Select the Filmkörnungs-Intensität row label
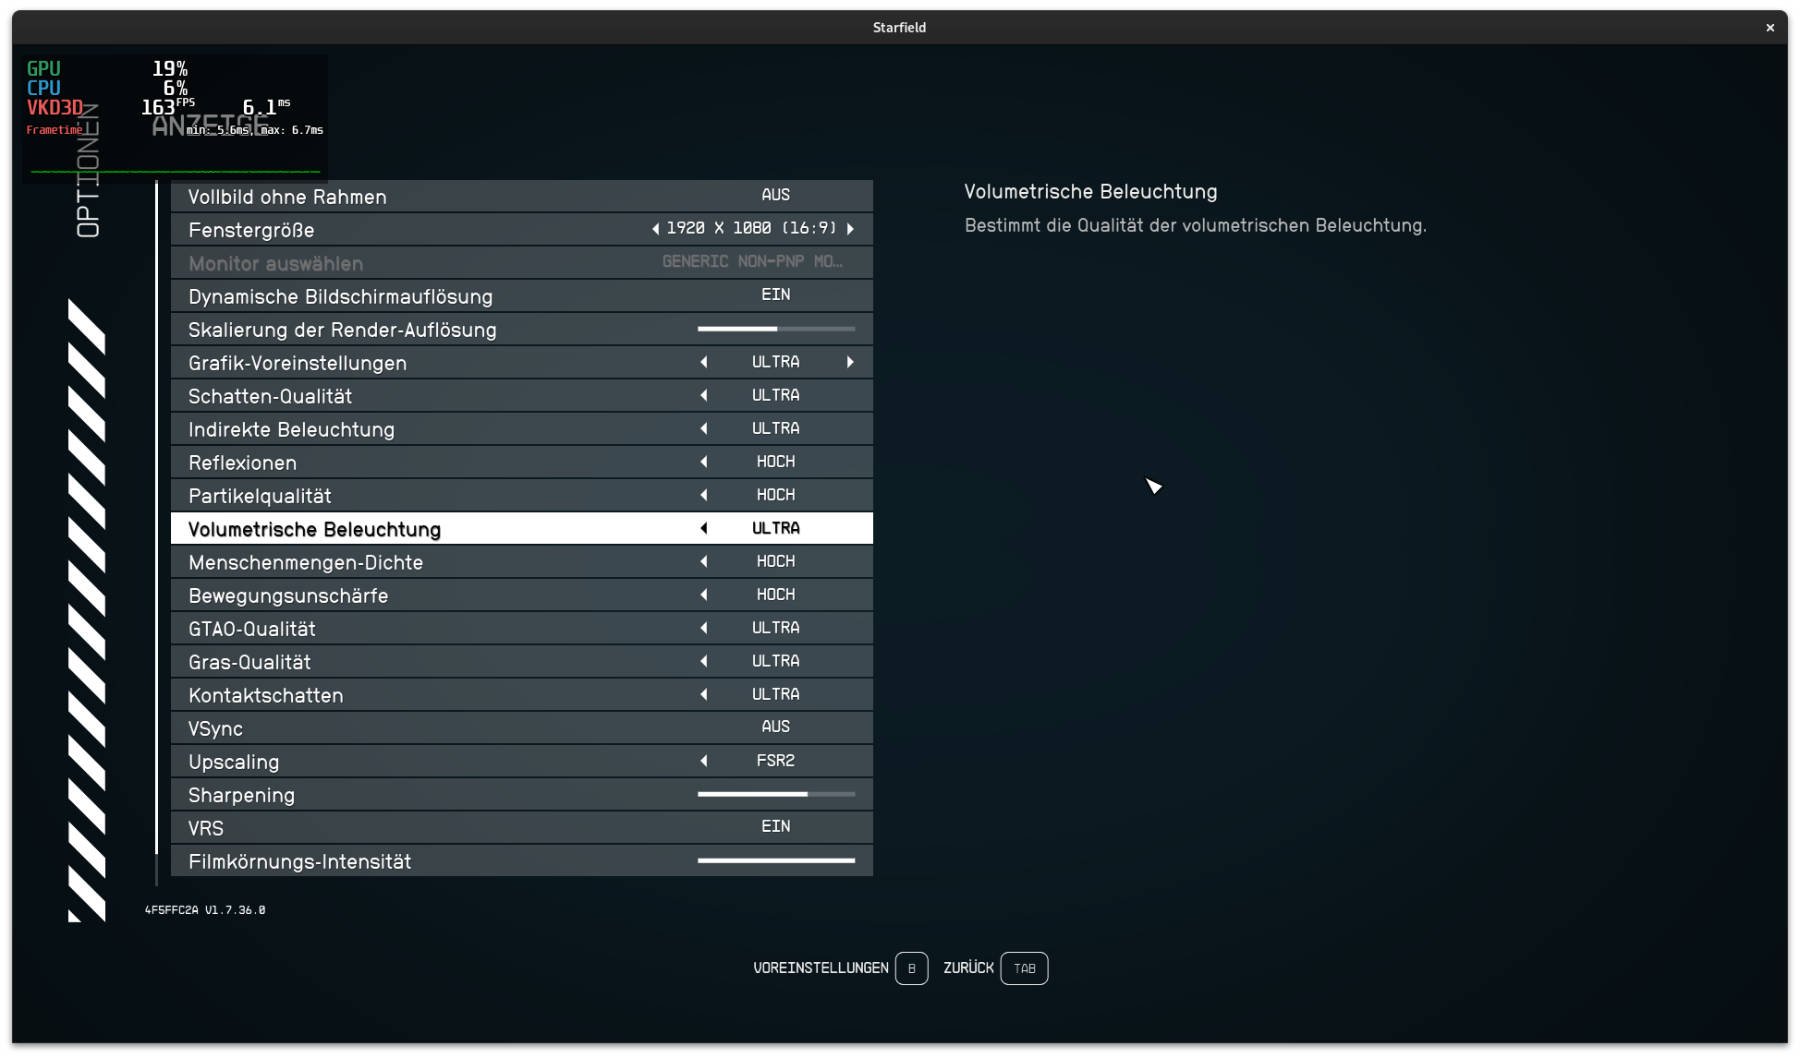 point(299,861)
